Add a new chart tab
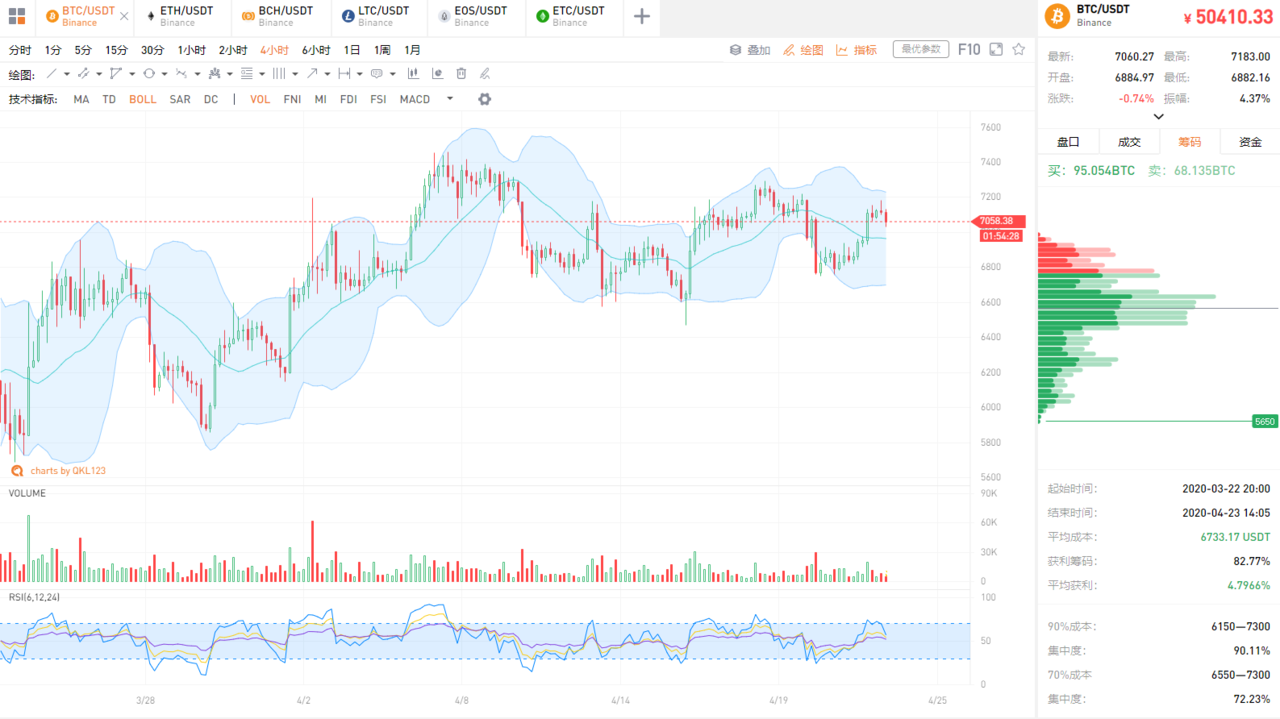The height and width of the screenshot is (719, 1280). tap(642, 16)
